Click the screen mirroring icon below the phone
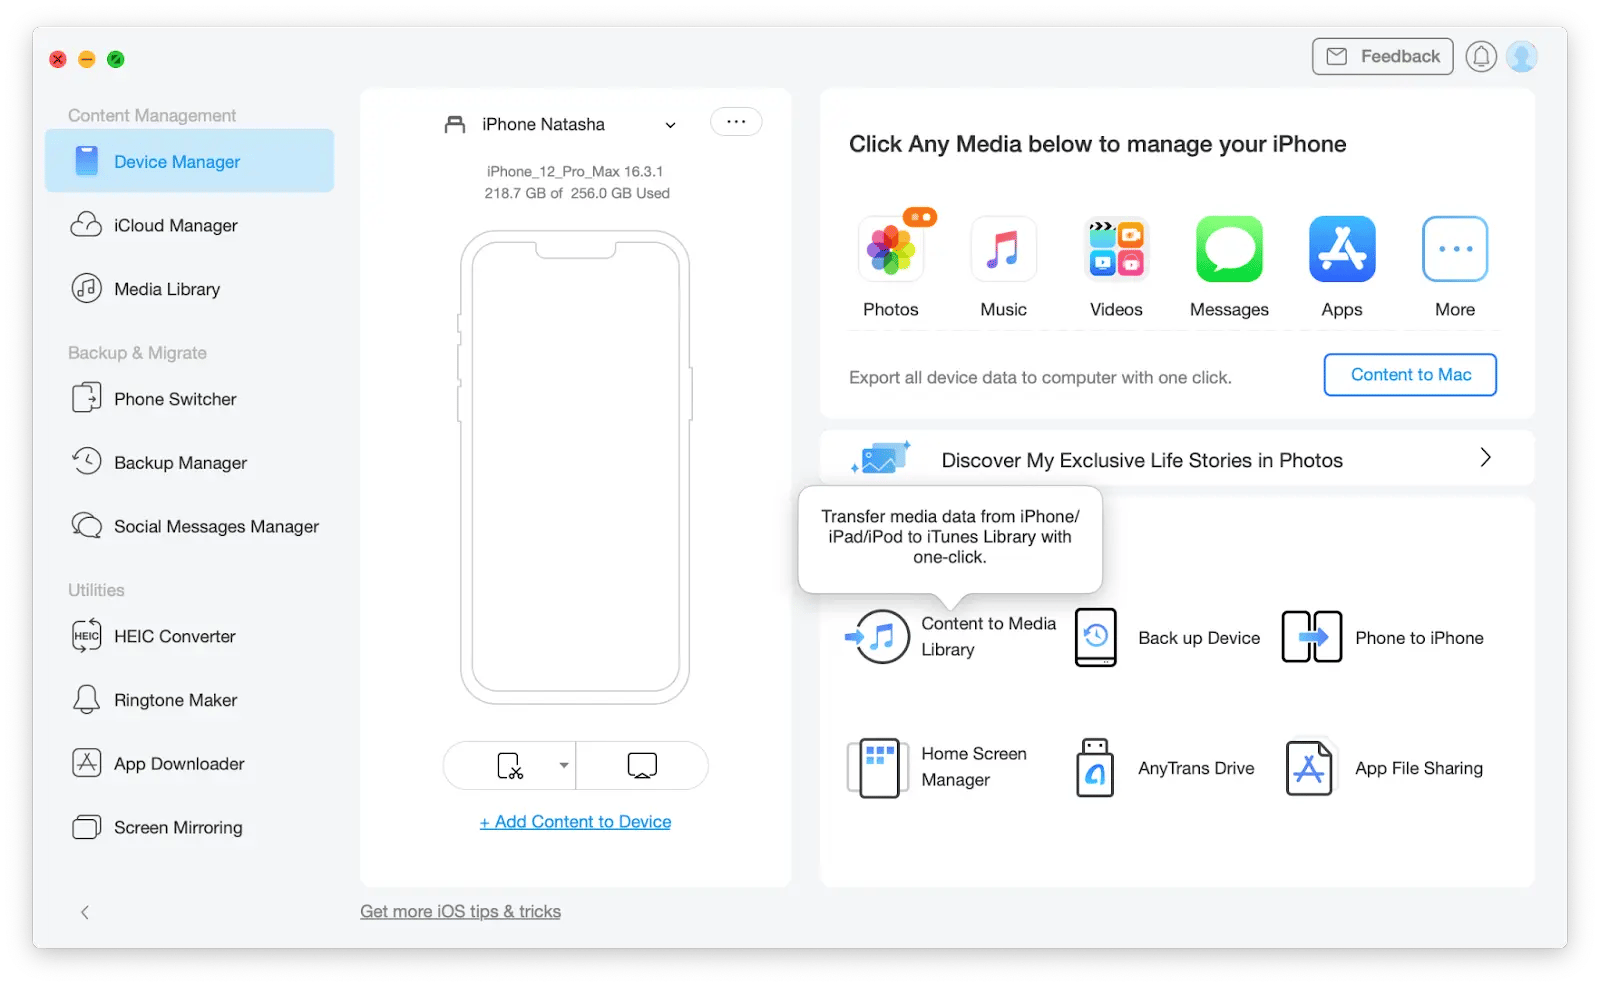 click(642, 766)
